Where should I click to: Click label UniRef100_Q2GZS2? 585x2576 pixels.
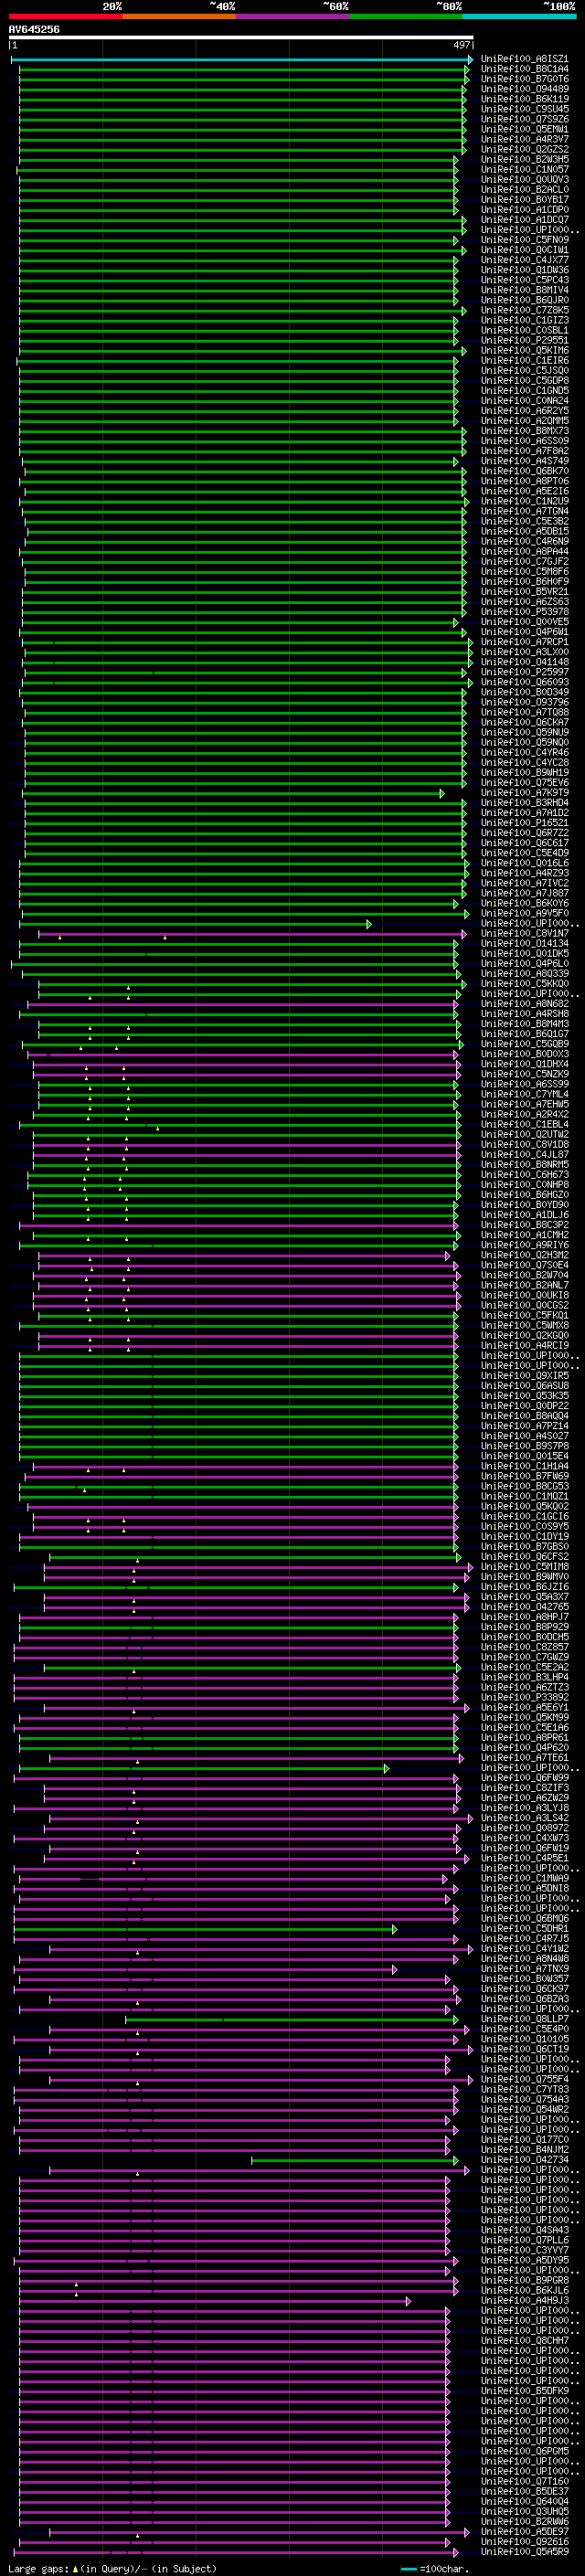pos(524,149)
